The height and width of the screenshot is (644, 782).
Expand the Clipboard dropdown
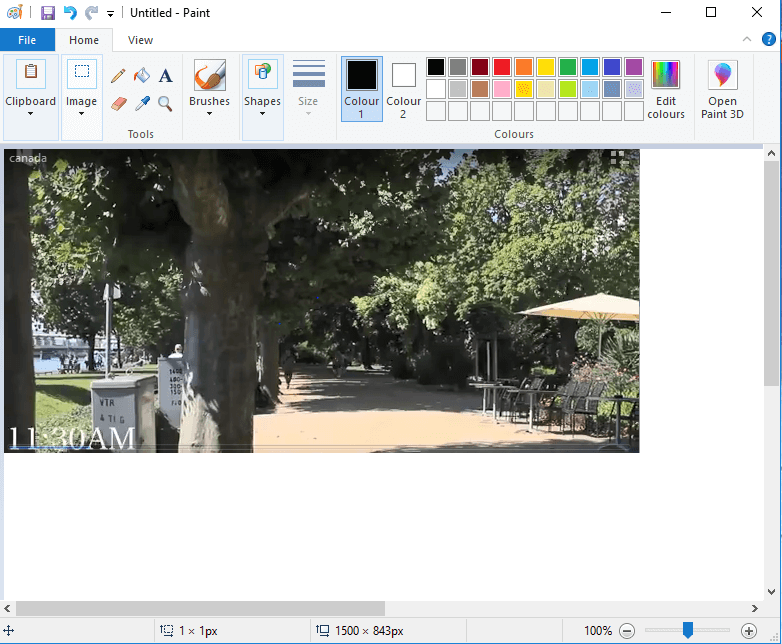[x=30, y=113]
